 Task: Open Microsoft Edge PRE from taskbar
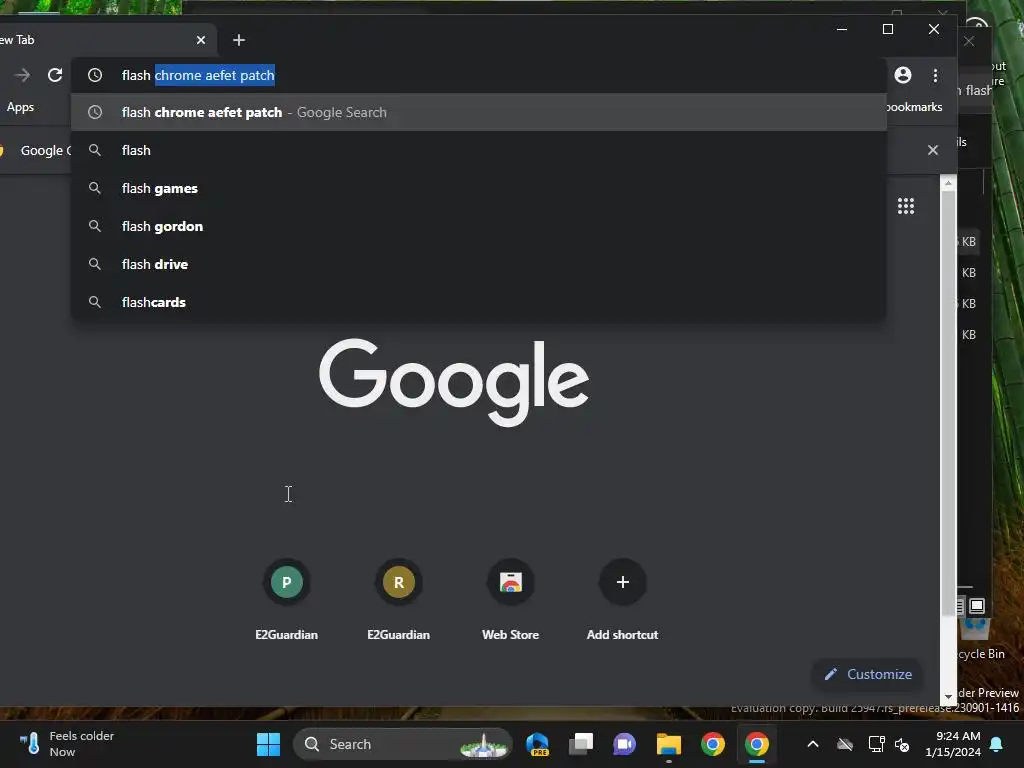[537, 744]
